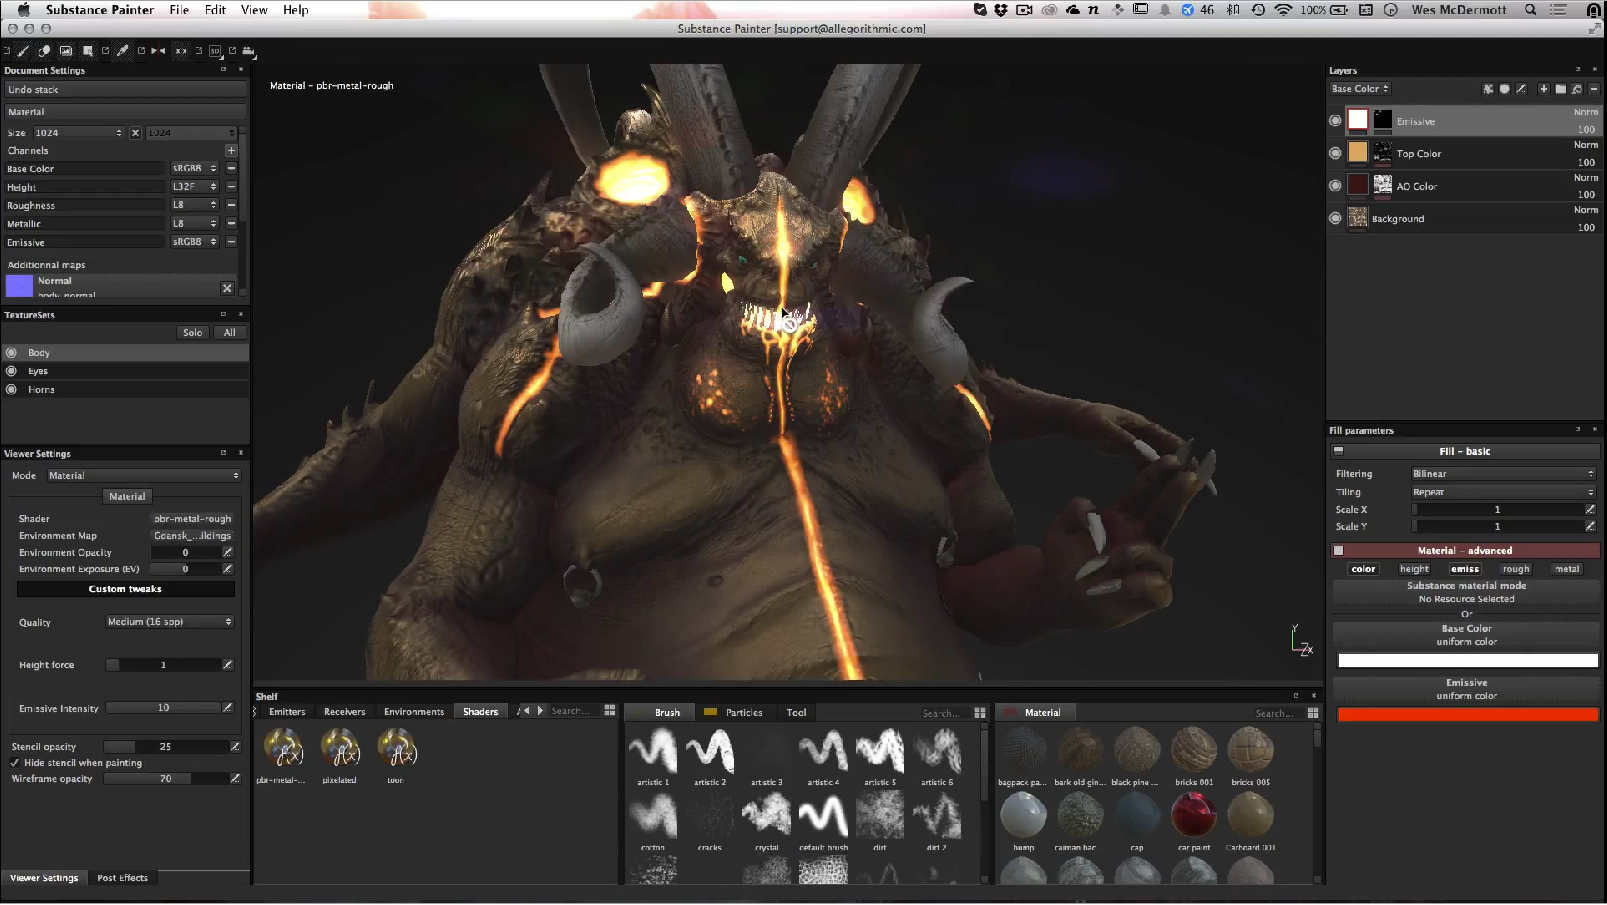Add a new channel with plus icon

click(x=231, y=151)
